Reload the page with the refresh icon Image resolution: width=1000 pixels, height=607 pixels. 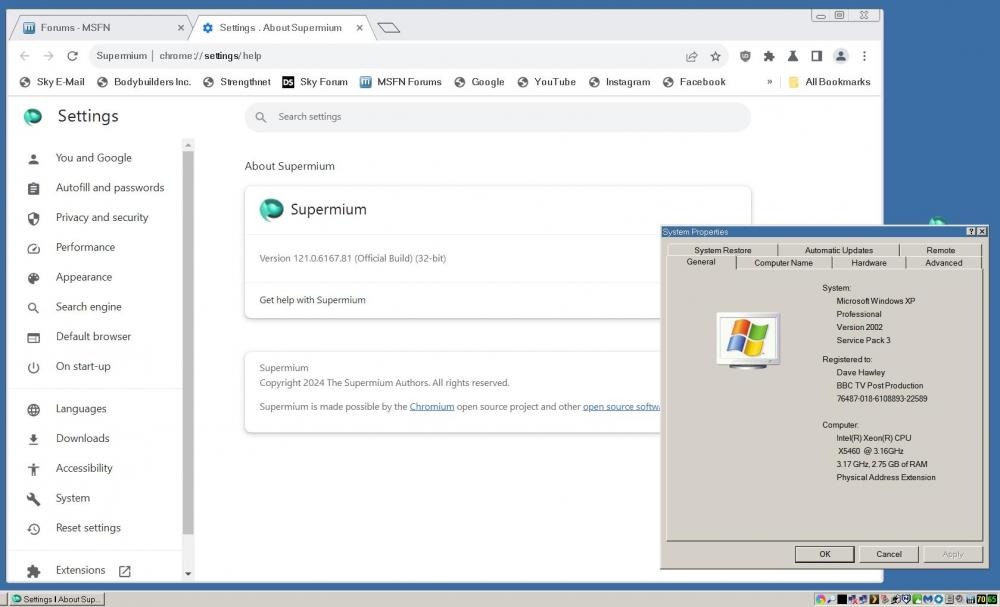click(x=72, y=56)
